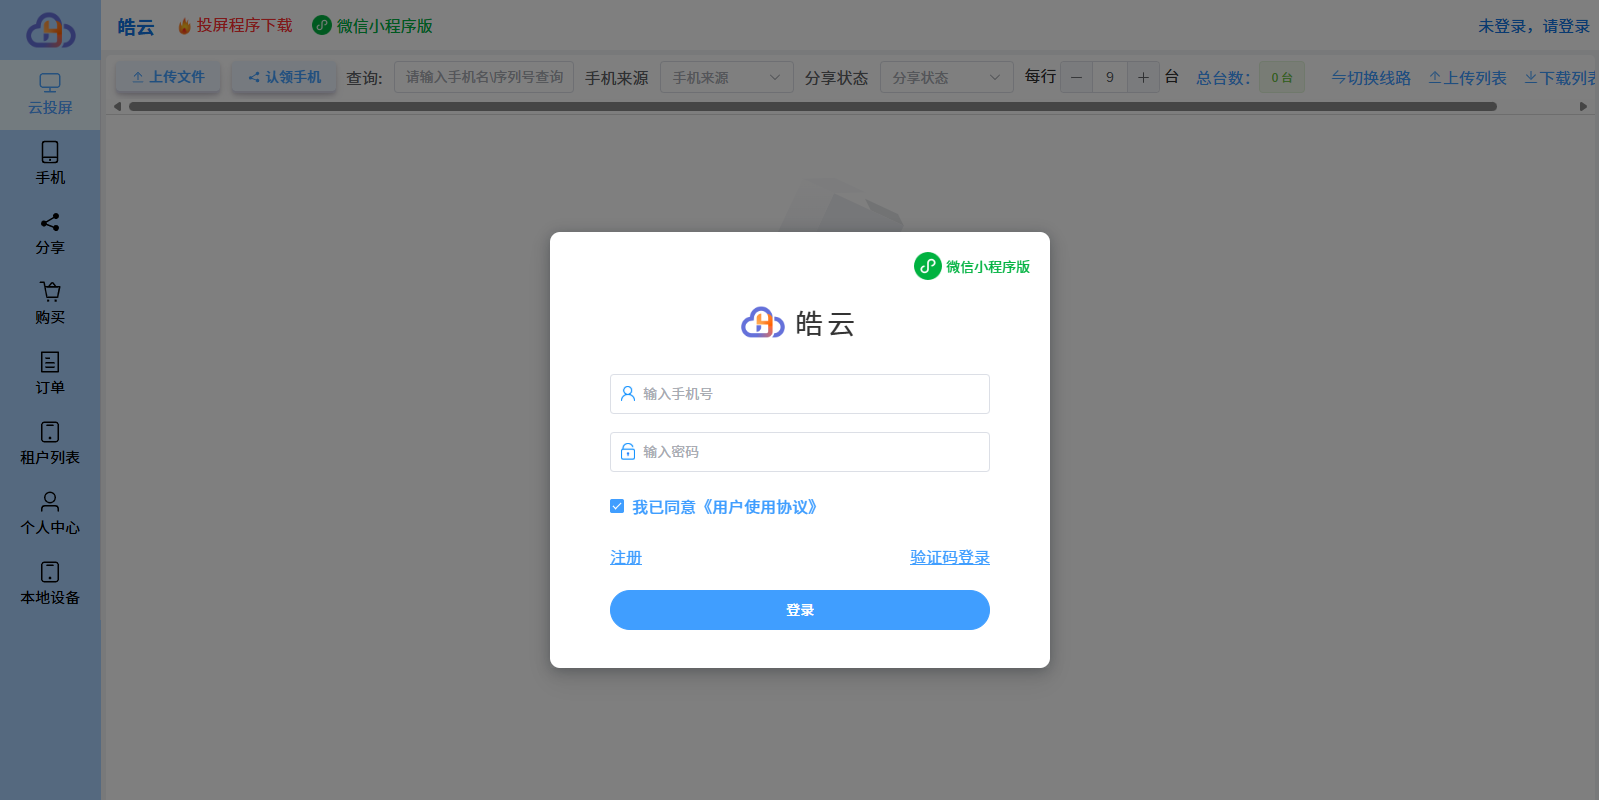Uncheck the 我已同意 user agreement checkbox
1599x800 pixels.
(x=617, y=507)
